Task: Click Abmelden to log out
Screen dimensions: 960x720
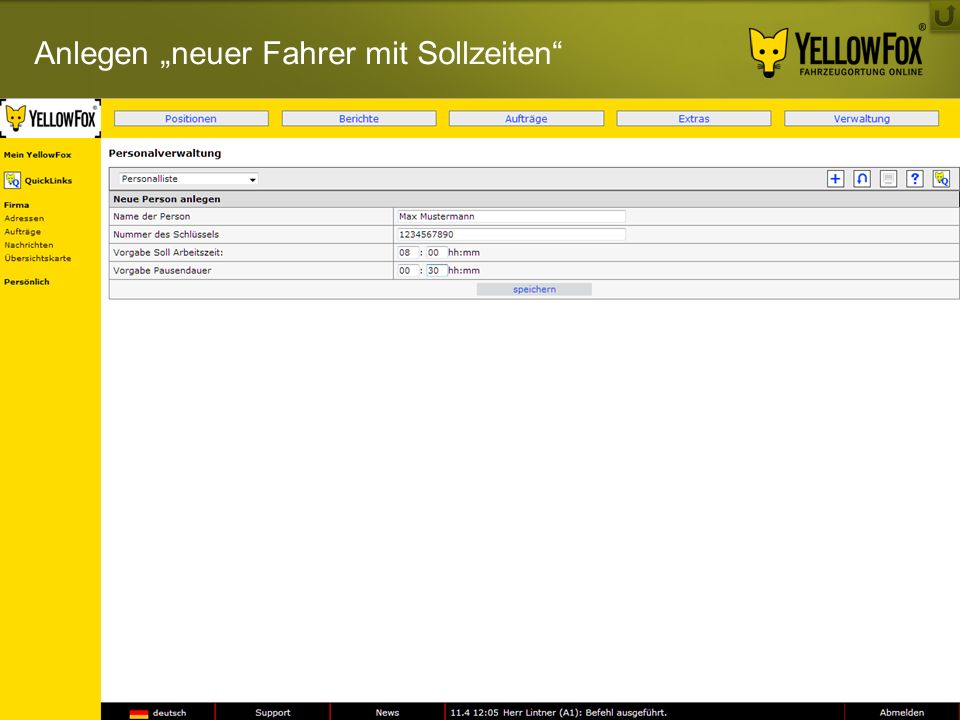Action: click(902, 713)
